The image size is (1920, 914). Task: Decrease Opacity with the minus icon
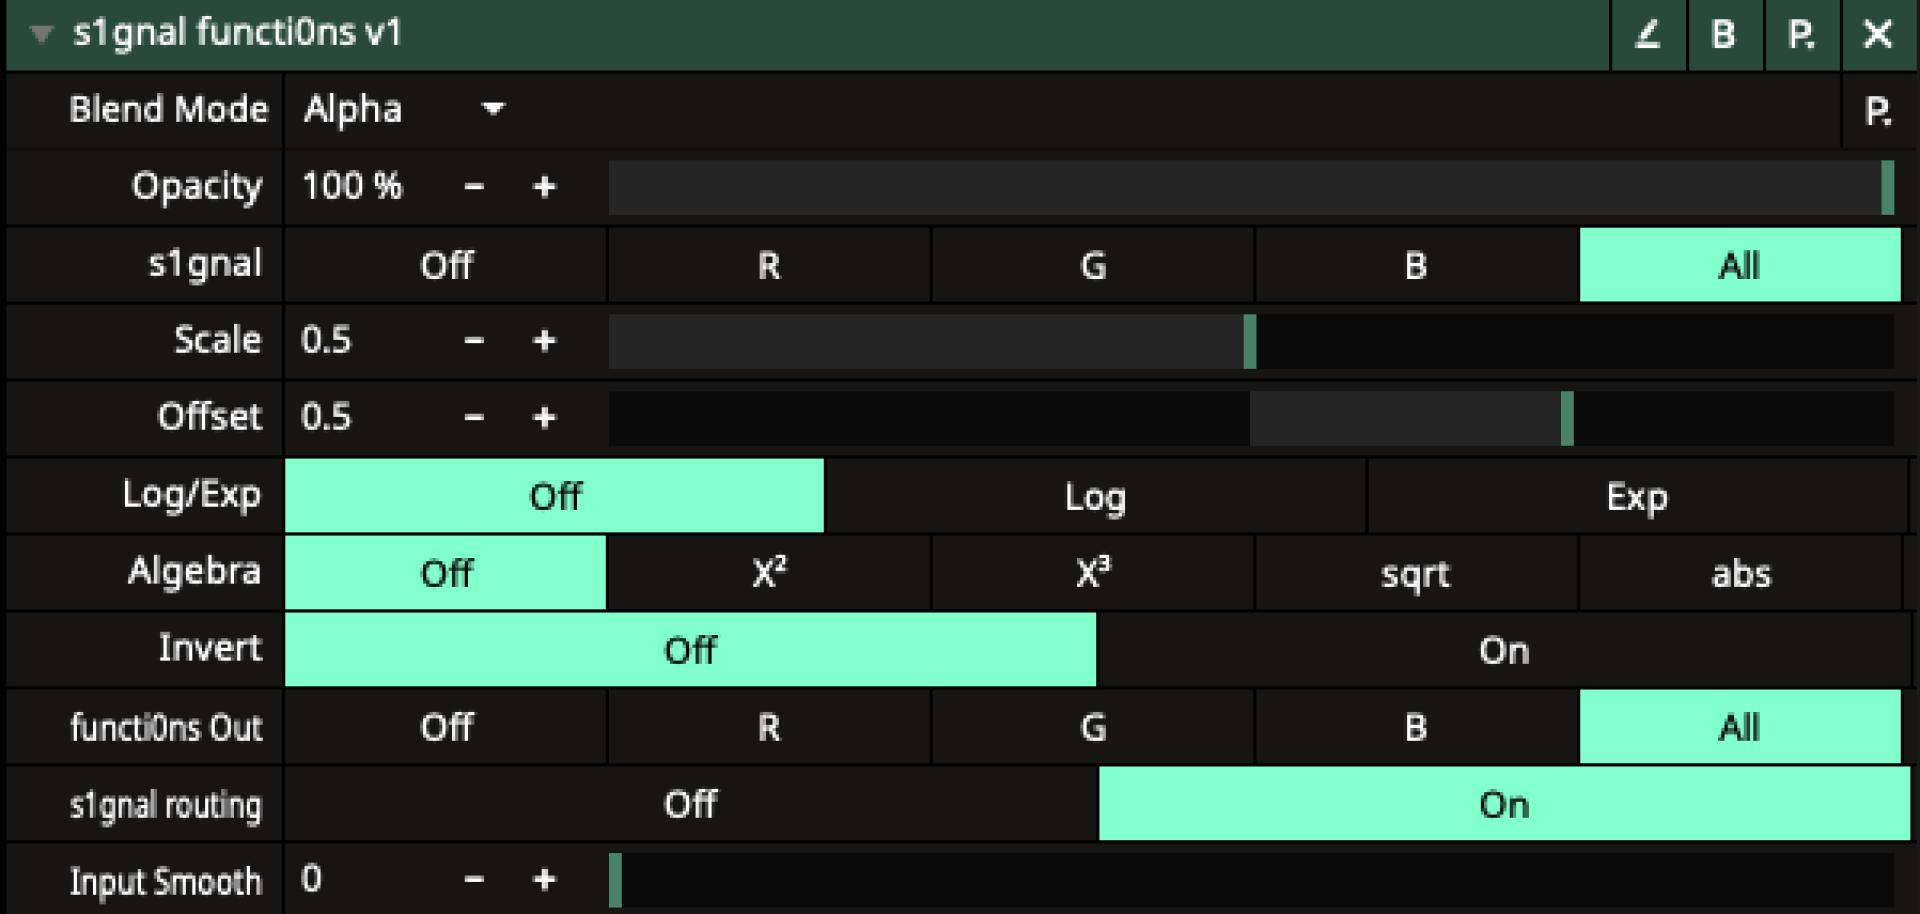(x=474, y=187)
